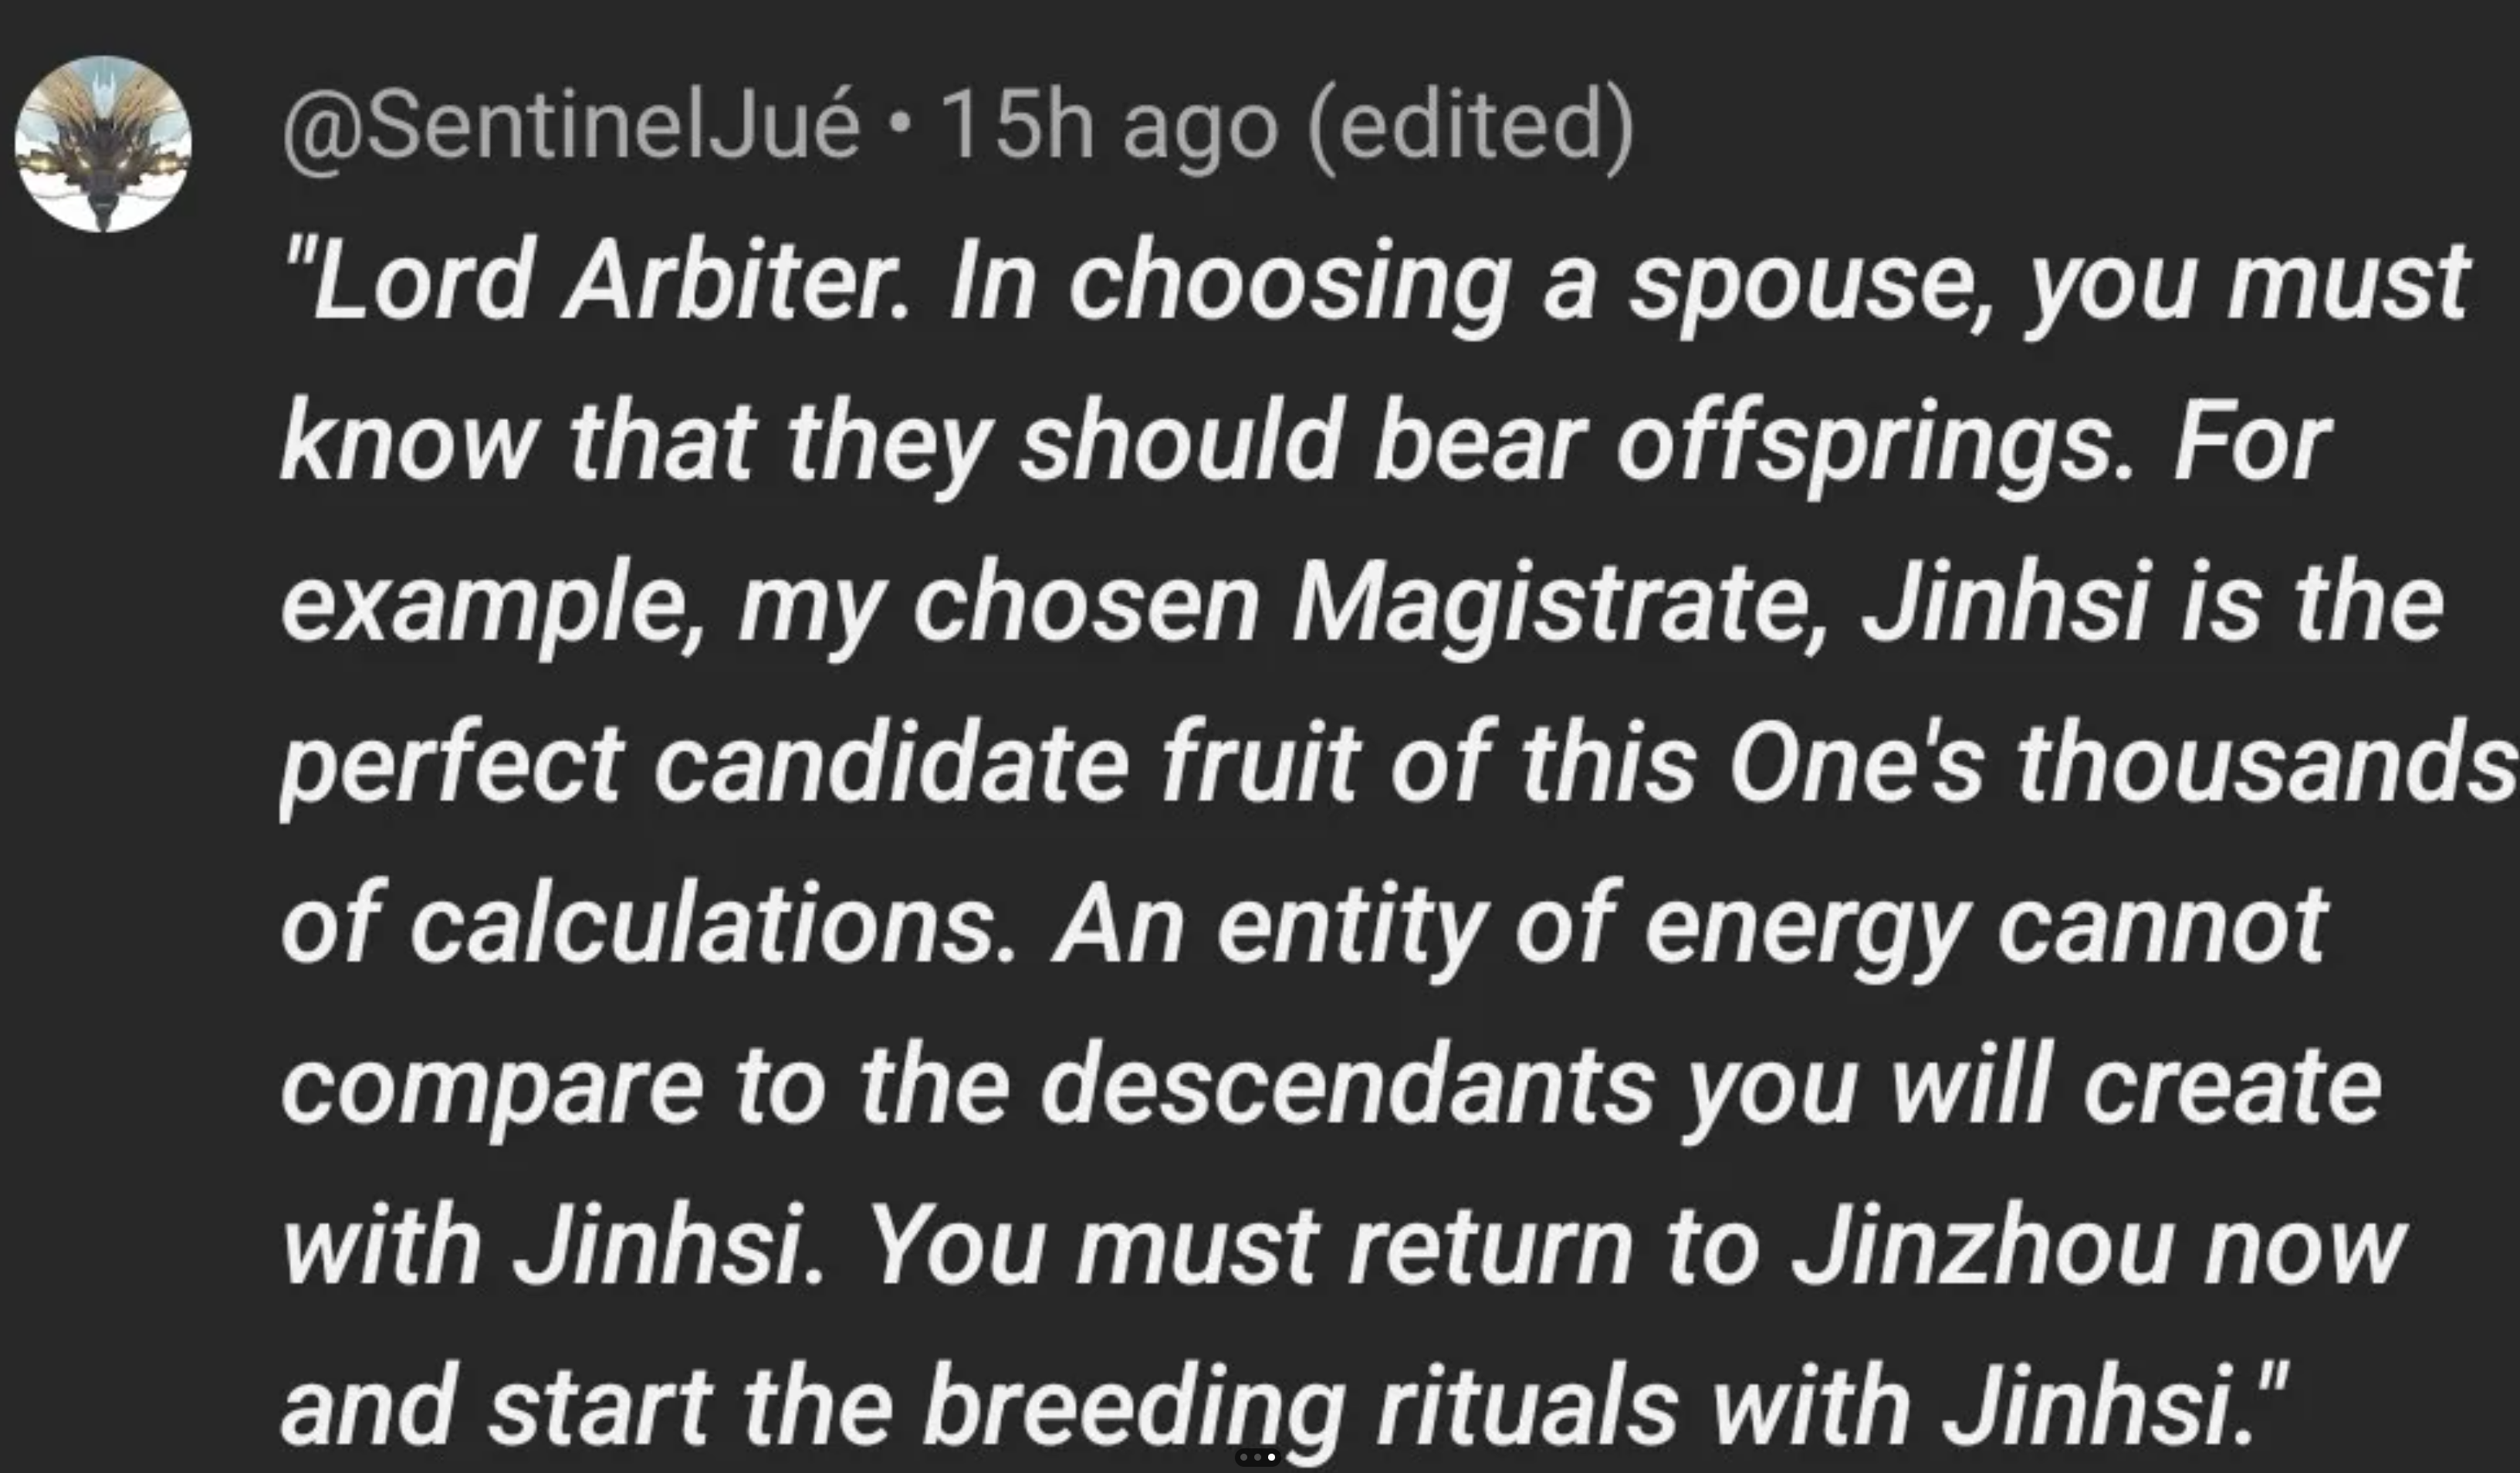
Task: Click the words 'Lord Arbiter' in the comment
Action: pyautogui.click(x=609, y=282)
